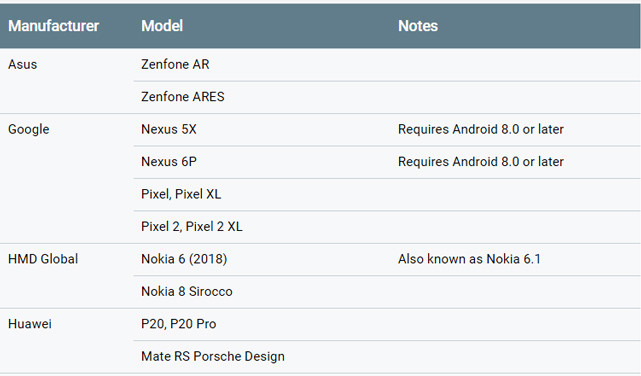The height and width of the screenshot is (376, 641).
Task: Click the Manufacturer column header
Action: tap(54, 26)
